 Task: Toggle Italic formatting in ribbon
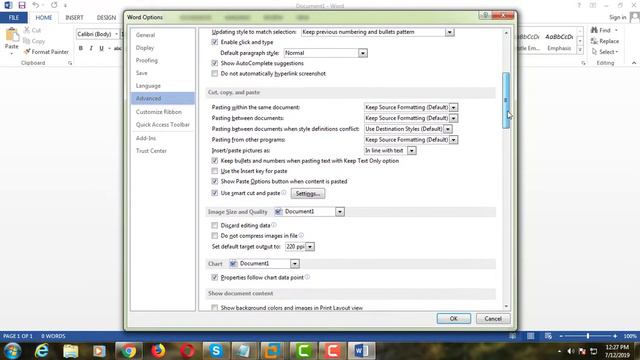pos(91,48)
